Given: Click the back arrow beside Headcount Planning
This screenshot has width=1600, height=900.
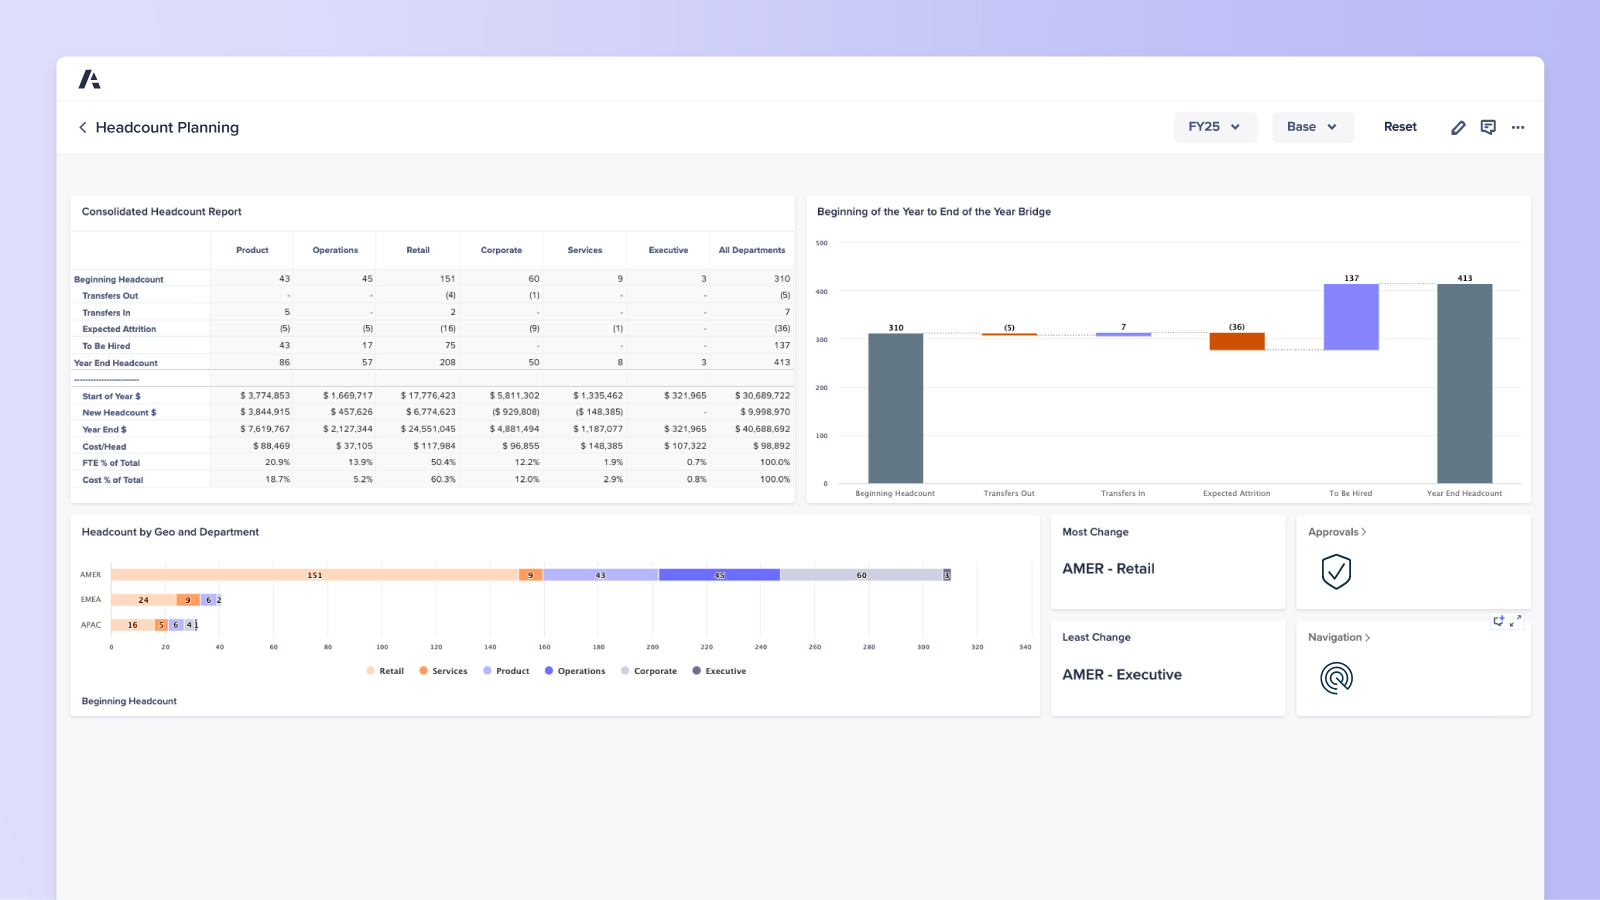Looking at the screenshot, I should (81, 127).
